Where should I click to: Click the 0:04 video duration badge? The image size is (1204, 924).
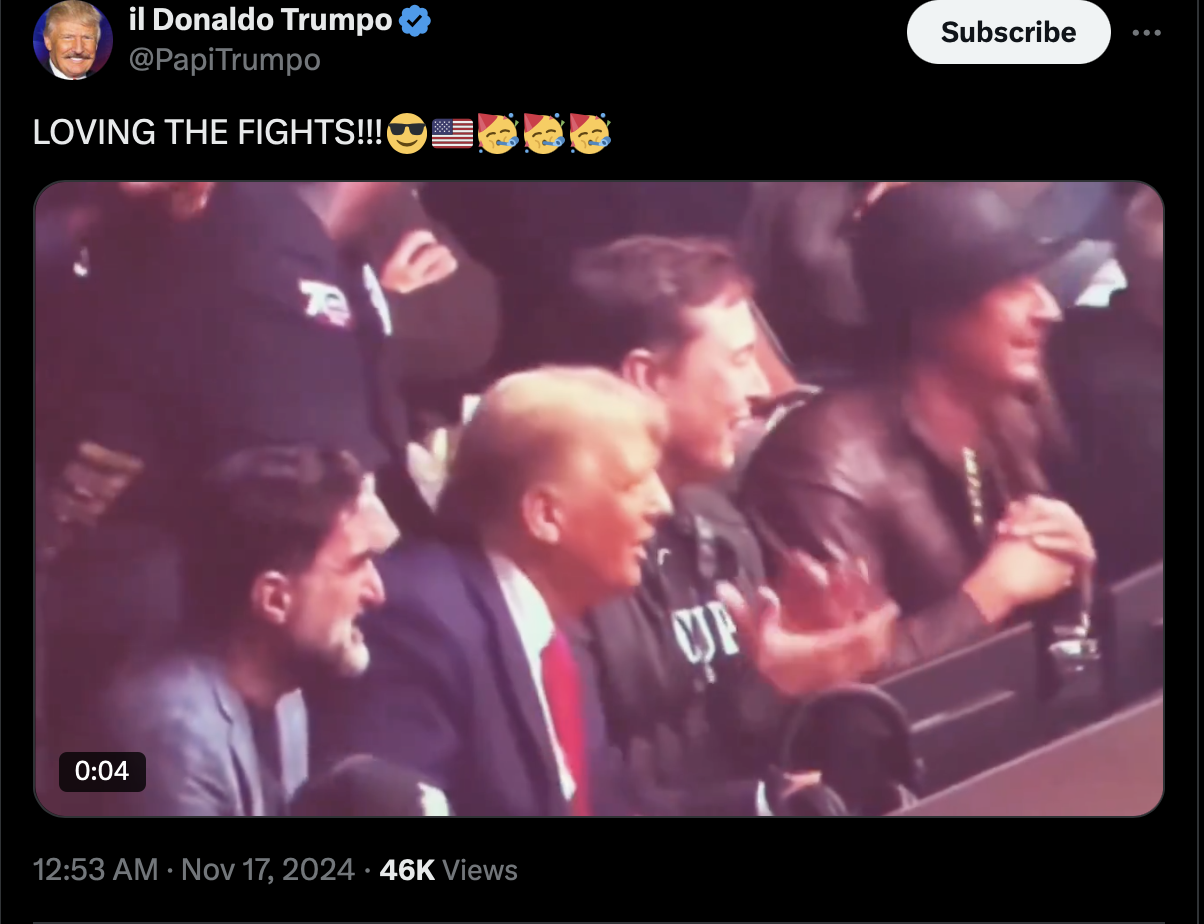(102, 771)
